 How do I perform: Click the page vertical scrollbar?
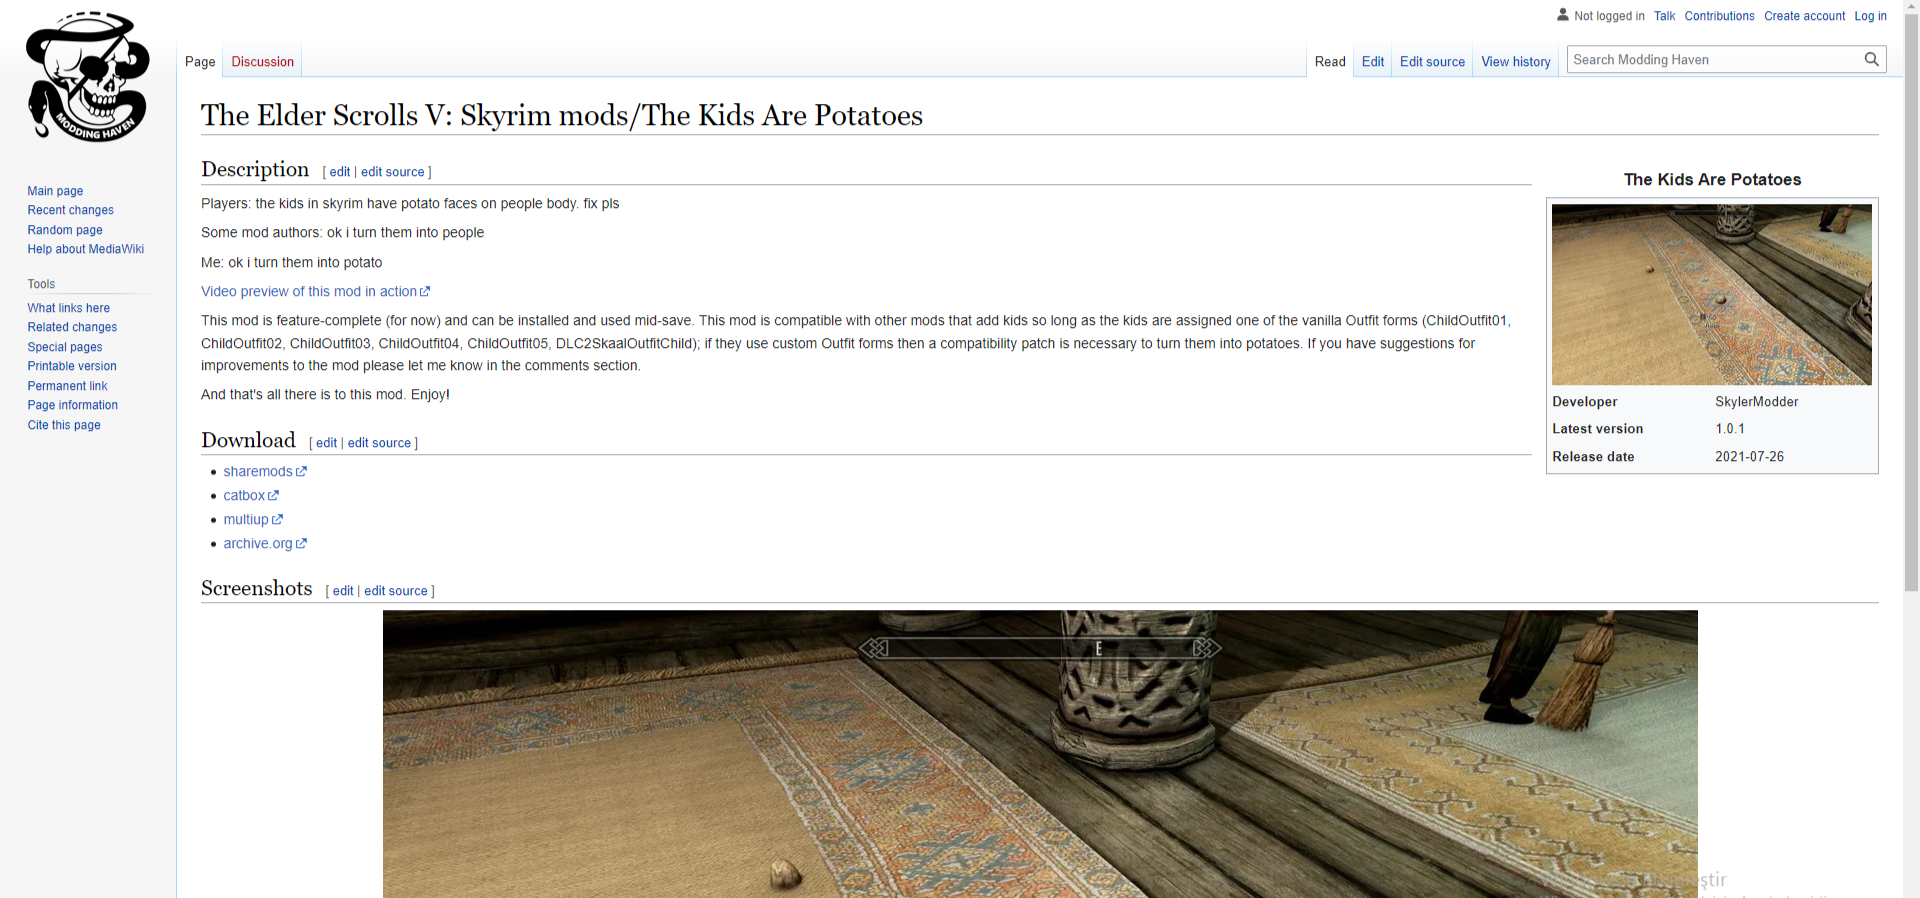click(1912, 300)
